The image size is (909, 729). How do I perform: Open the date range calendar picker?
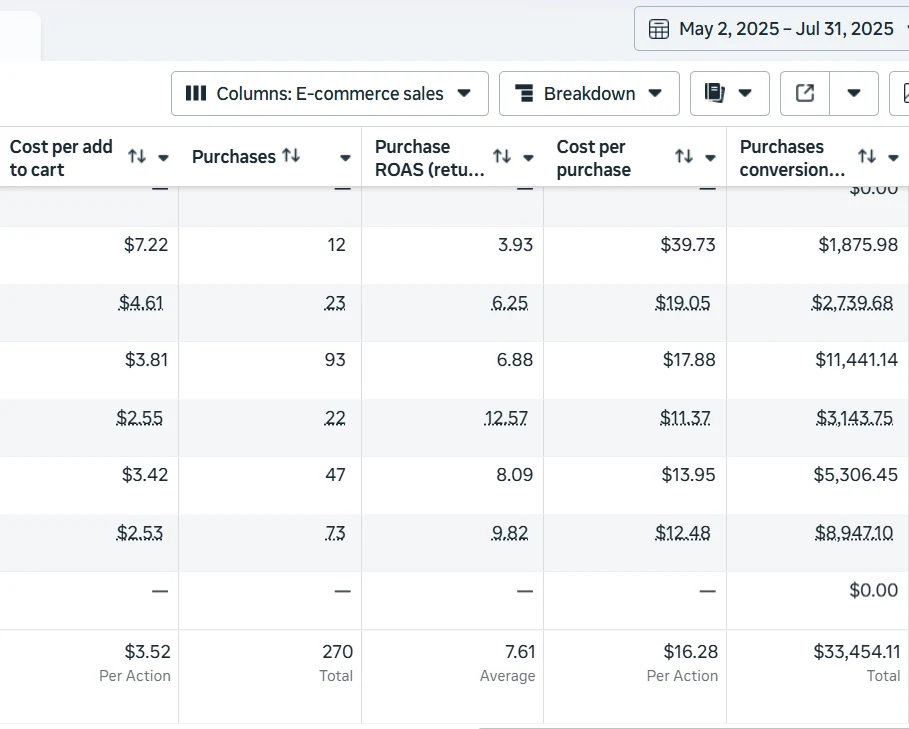[658, 29]
